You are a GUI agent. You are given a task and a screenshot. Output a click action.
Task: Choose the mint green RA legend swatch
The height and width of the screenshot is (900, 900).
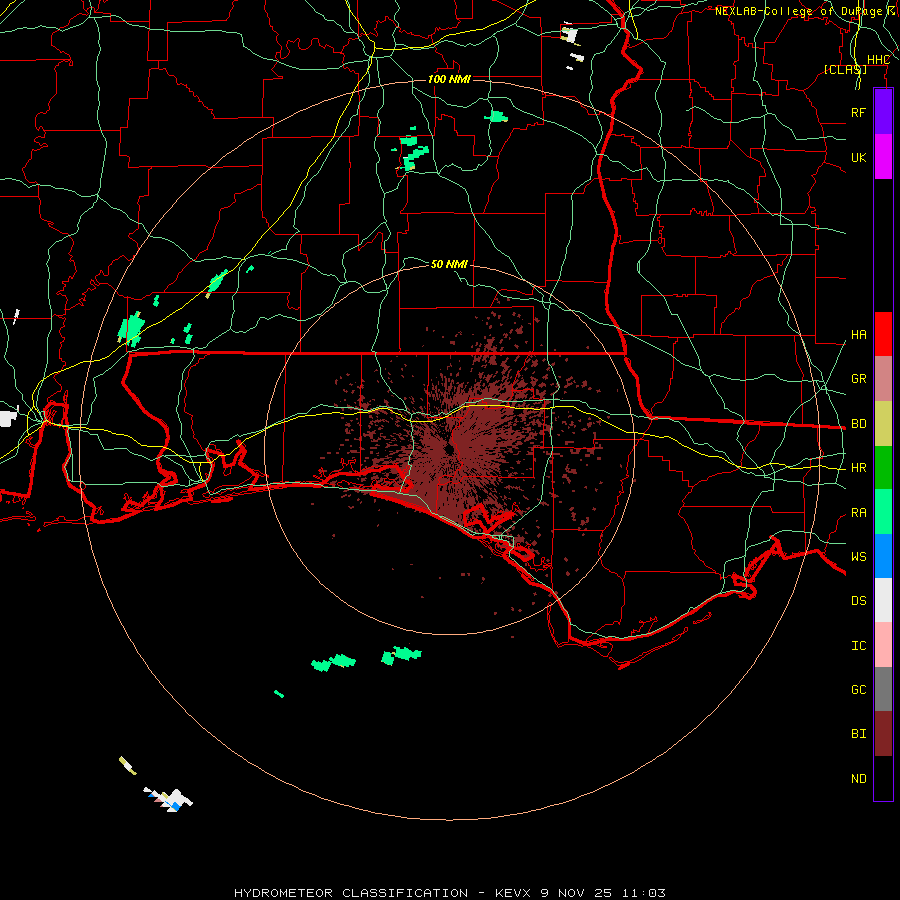[x=883, y=512]
